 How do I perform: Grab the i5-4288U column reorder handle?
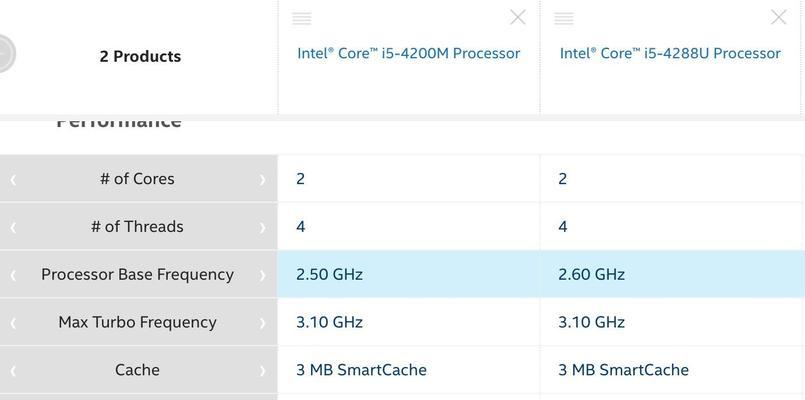(x=563, y=18)
